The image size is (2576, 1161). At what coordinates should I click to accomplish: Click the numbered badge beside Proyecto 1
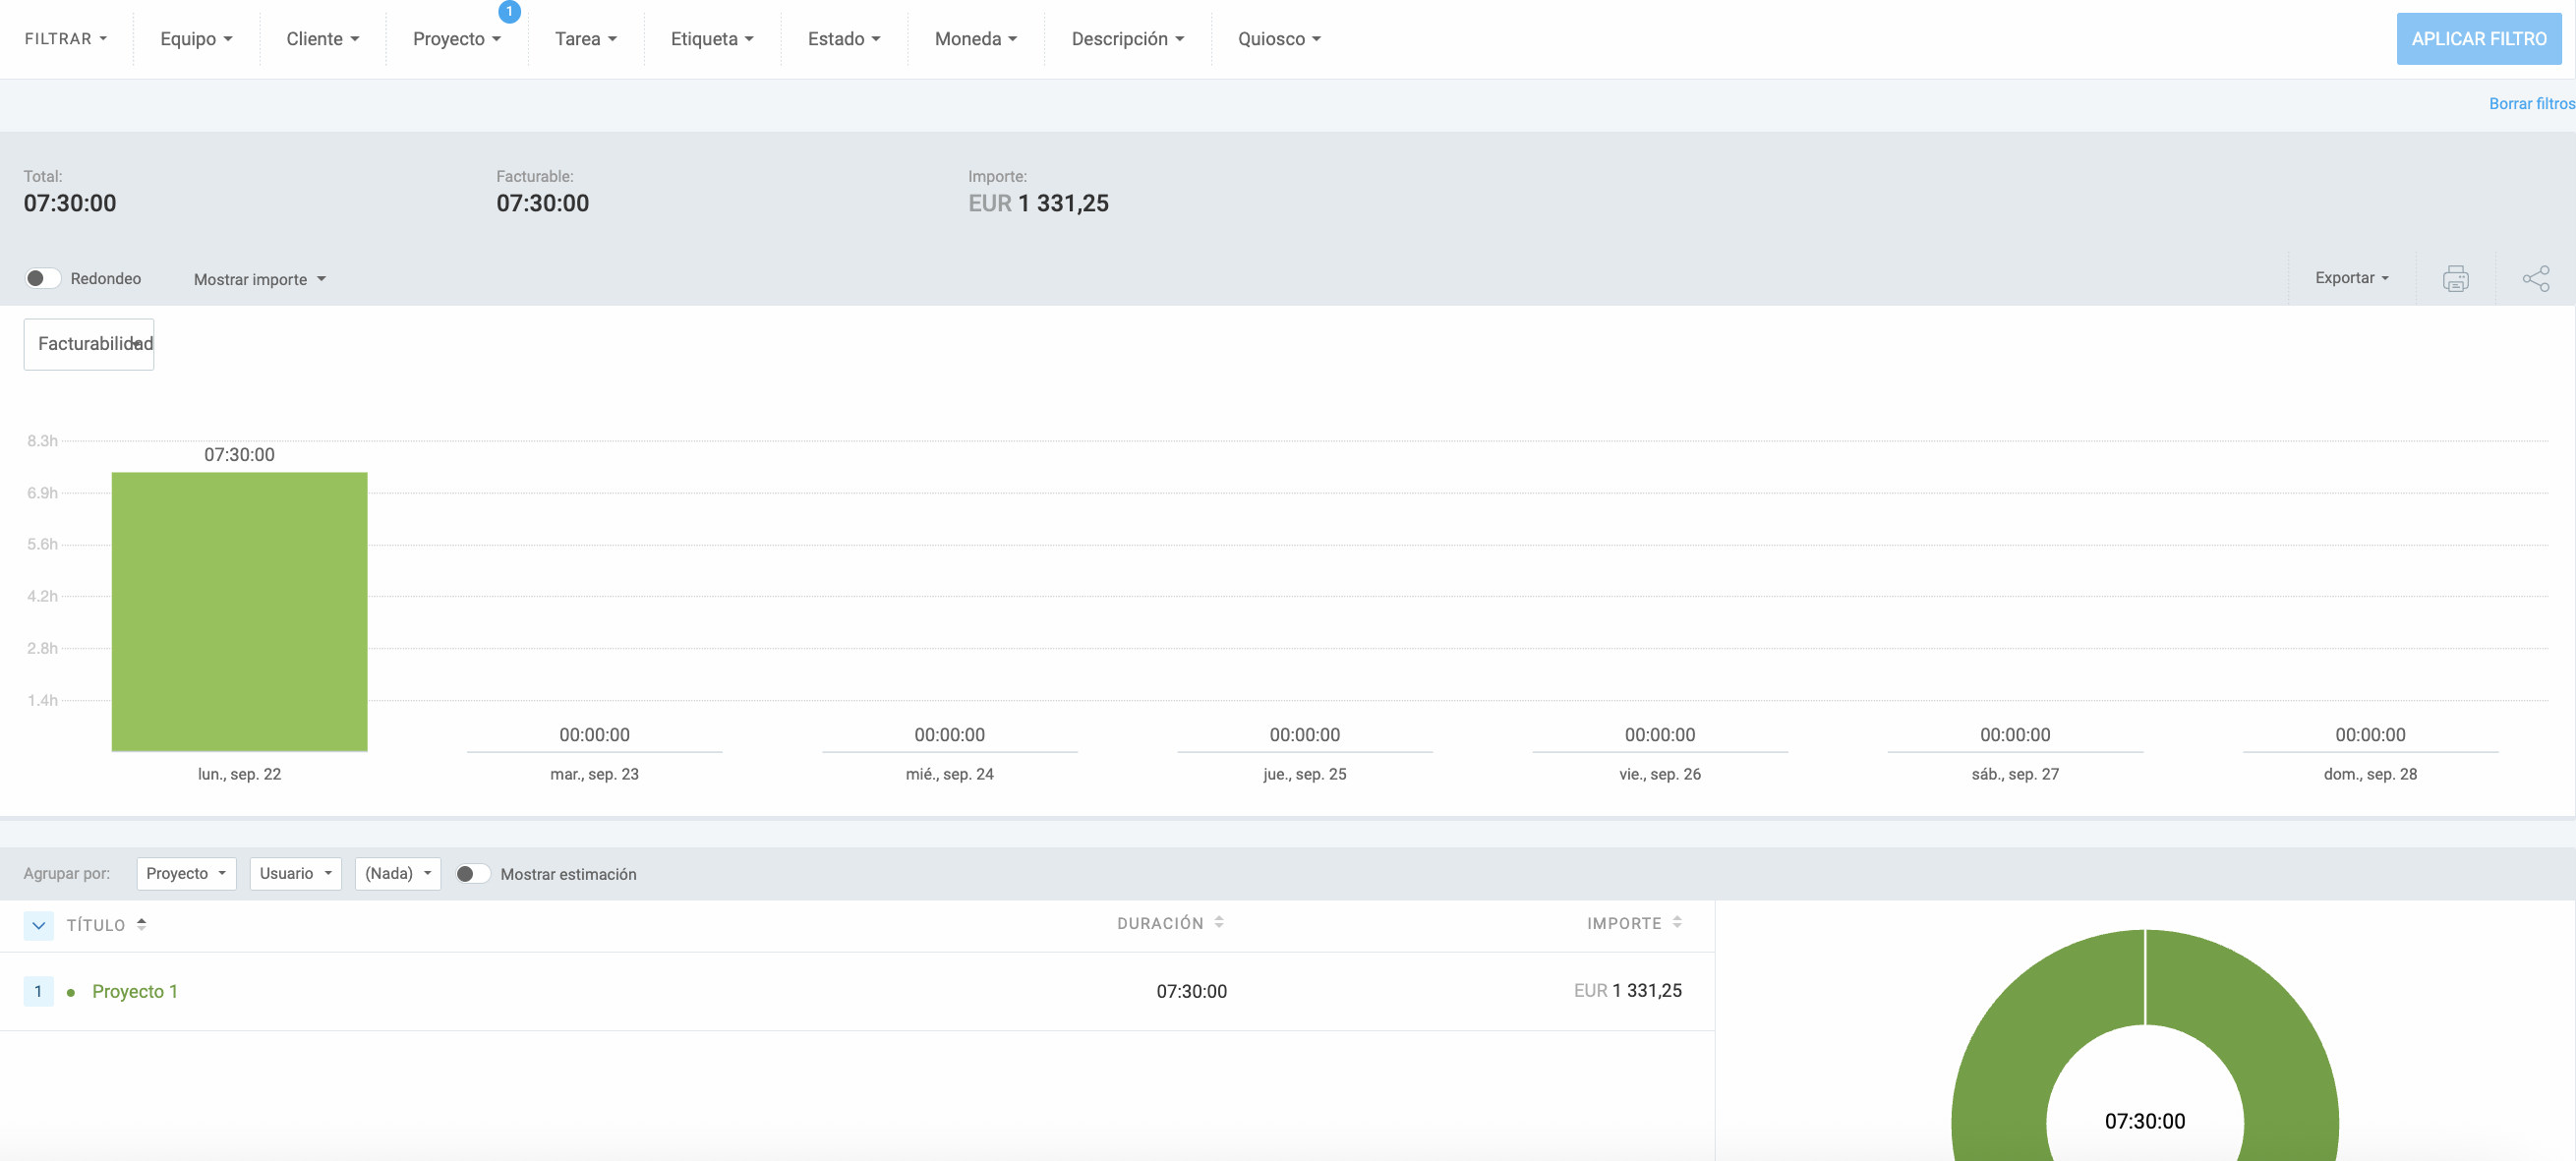38,991
